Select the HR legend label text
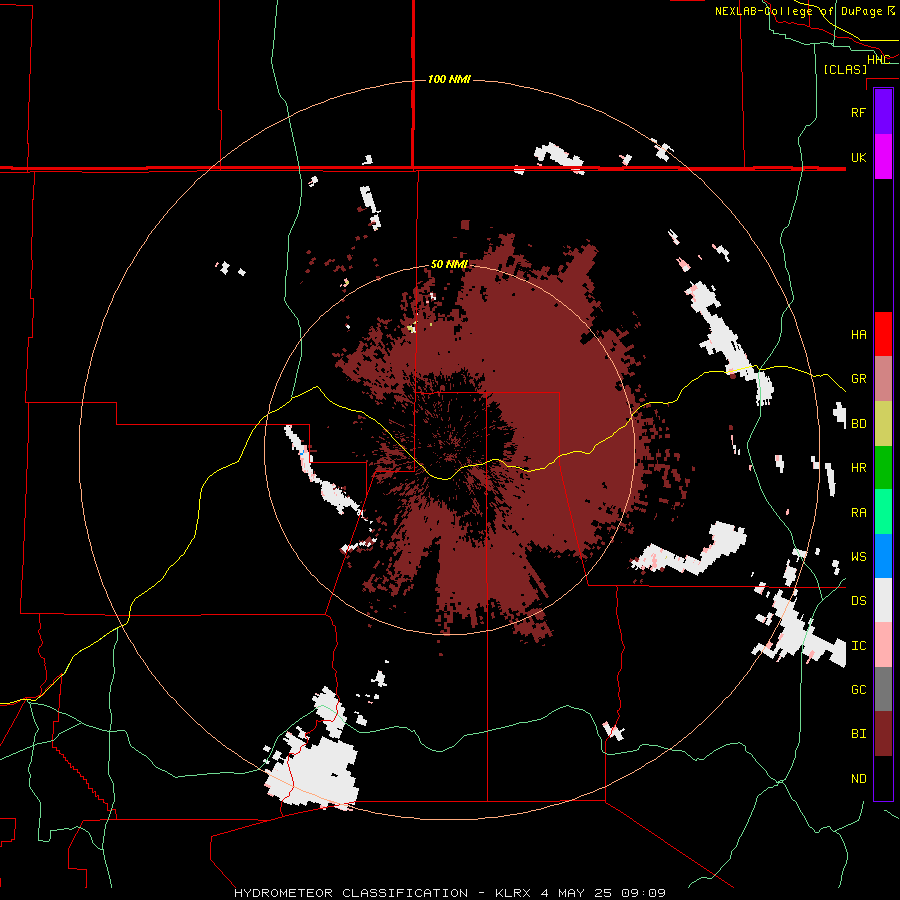This screenshot has height=900, width=900. point(858,468)
